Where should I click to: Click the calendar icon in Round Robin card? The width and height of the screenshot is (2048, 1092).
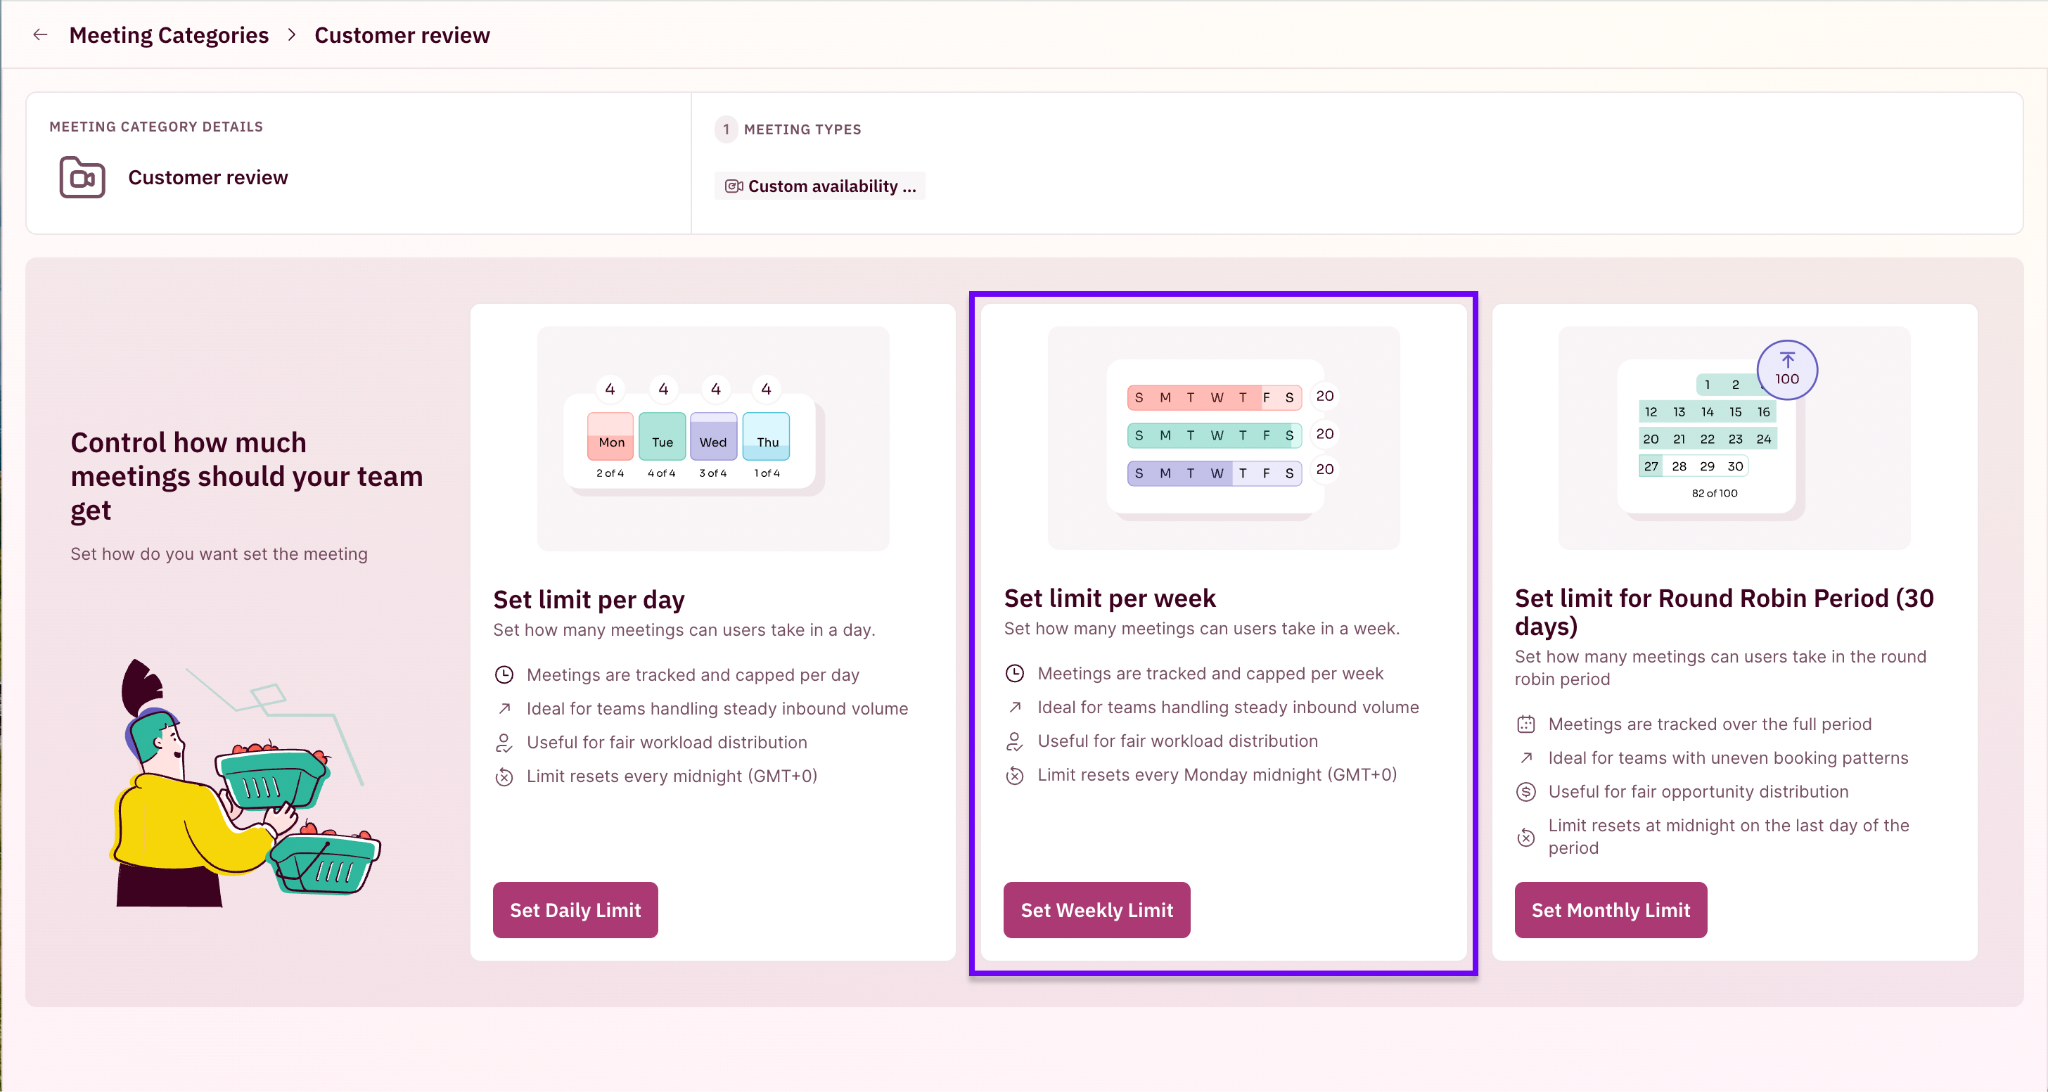[x=1526, y=724]
